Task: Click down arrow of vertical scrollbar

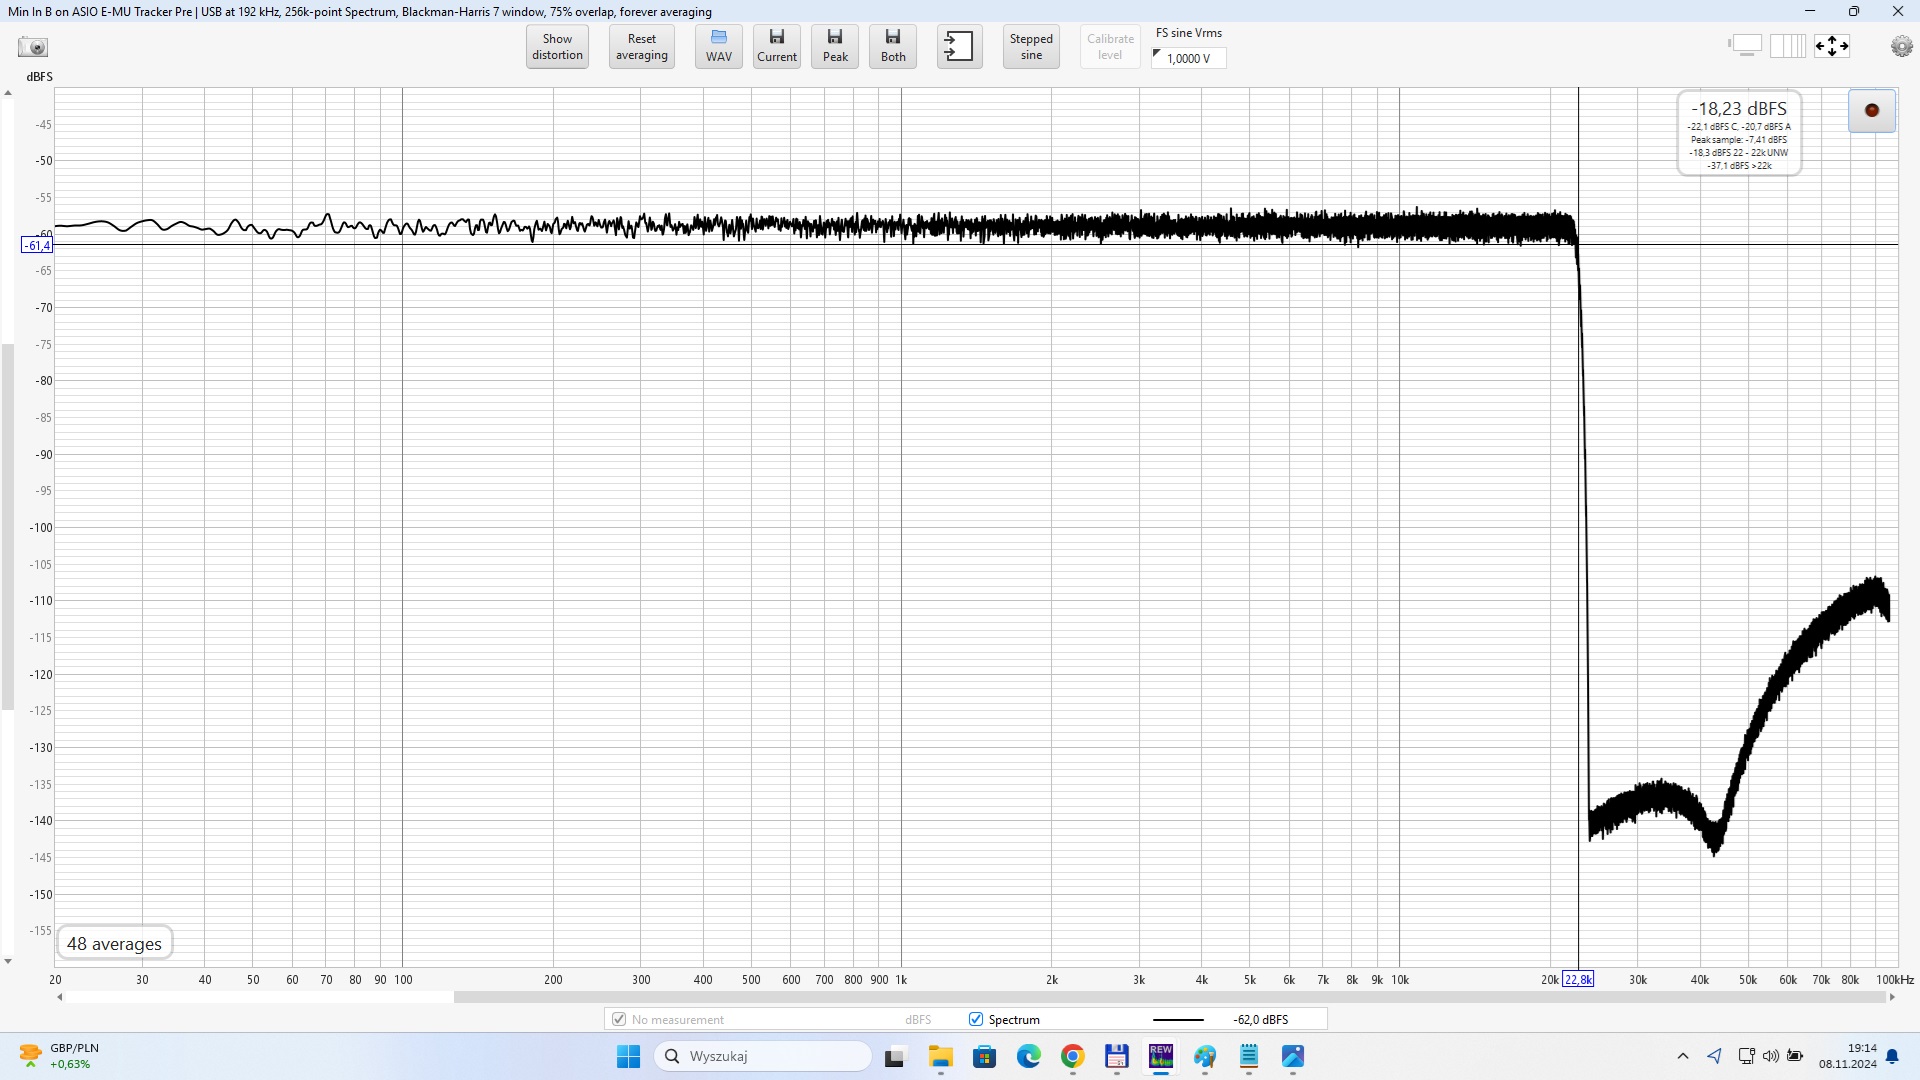Action: coord(8,962)
